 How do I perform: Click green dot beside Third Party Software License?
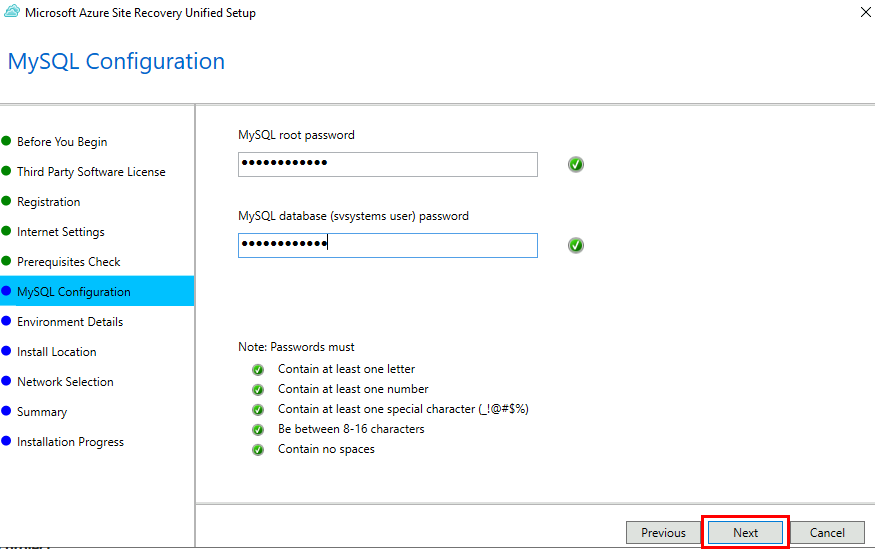6,171
